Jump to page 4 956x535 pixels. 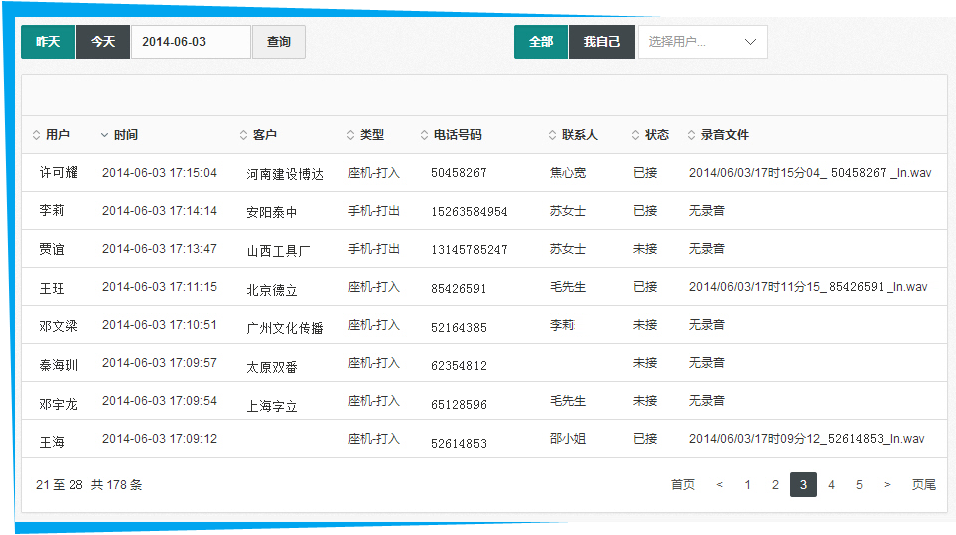[x=831, y=485]
